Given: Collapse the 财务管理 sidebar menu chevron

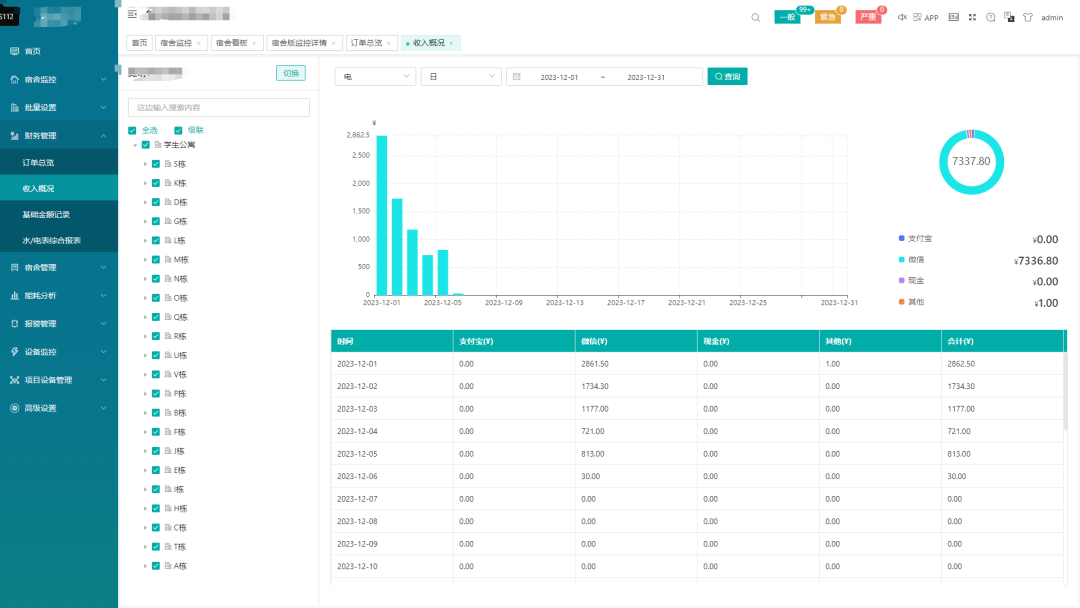Looking at the screenshot, I should pyautogui.click(x=103, y=136).
